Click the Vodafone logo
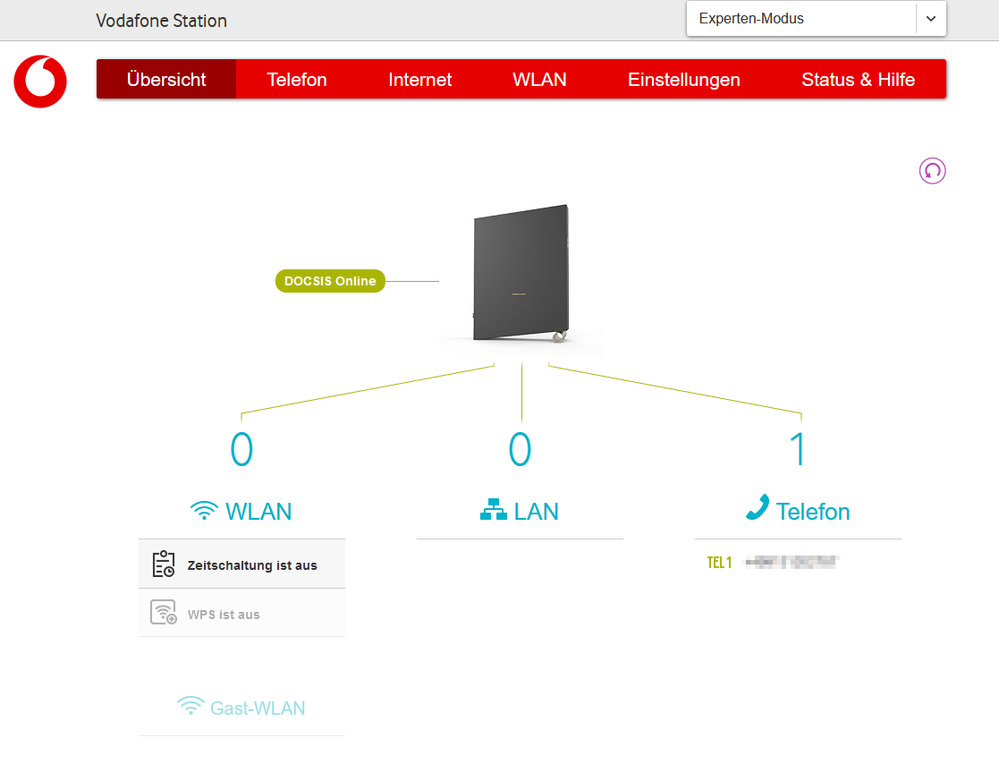999x773 pixels. [39, 82]
